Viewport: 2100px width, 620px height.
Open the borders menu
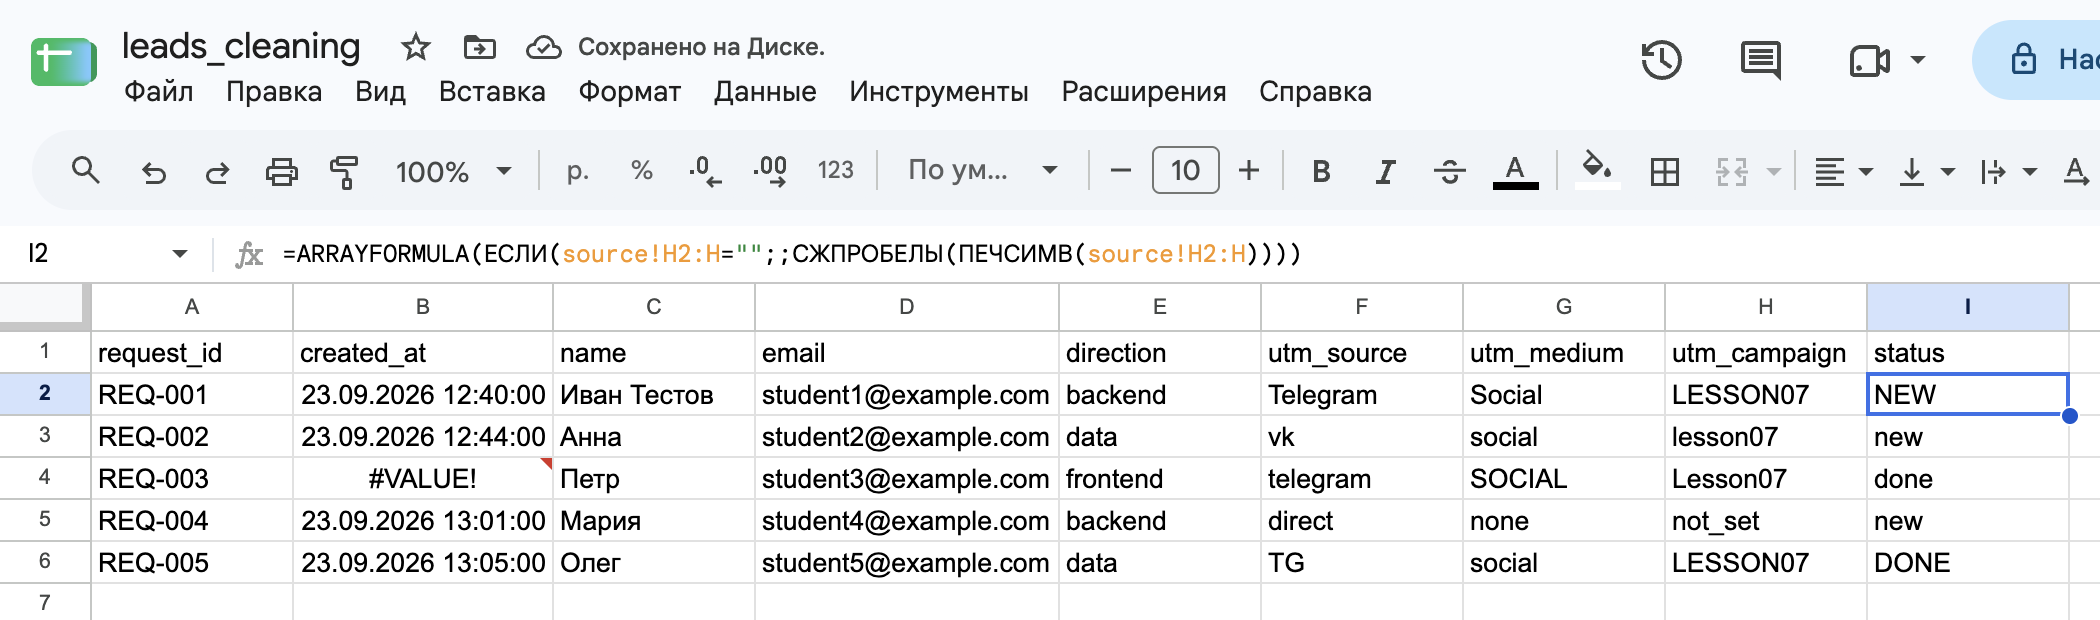(x=1665, y=172)
